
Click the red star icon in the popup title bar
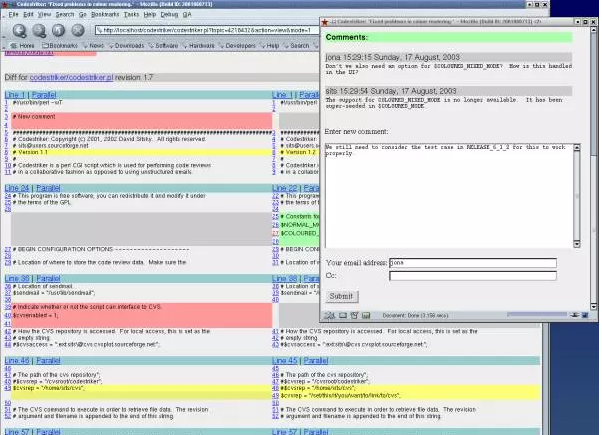(x=325, y=22)
